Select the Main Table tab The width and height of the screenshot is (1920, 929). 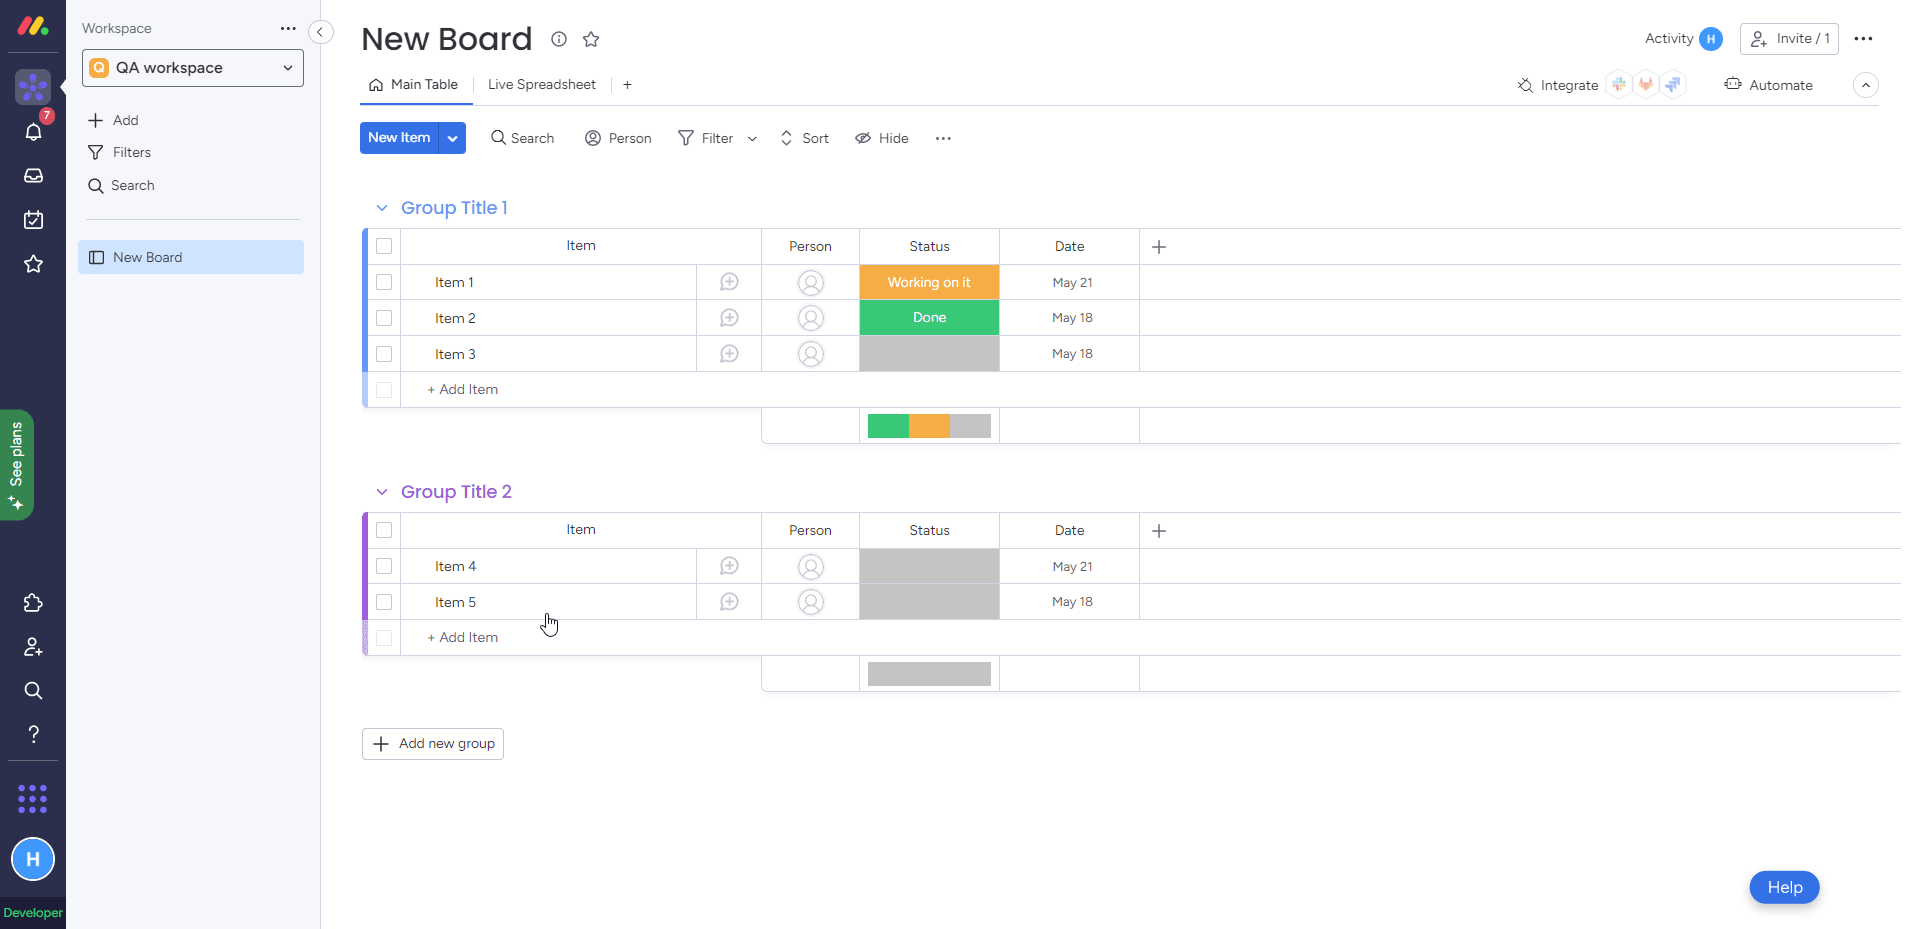tap(414, 85)
